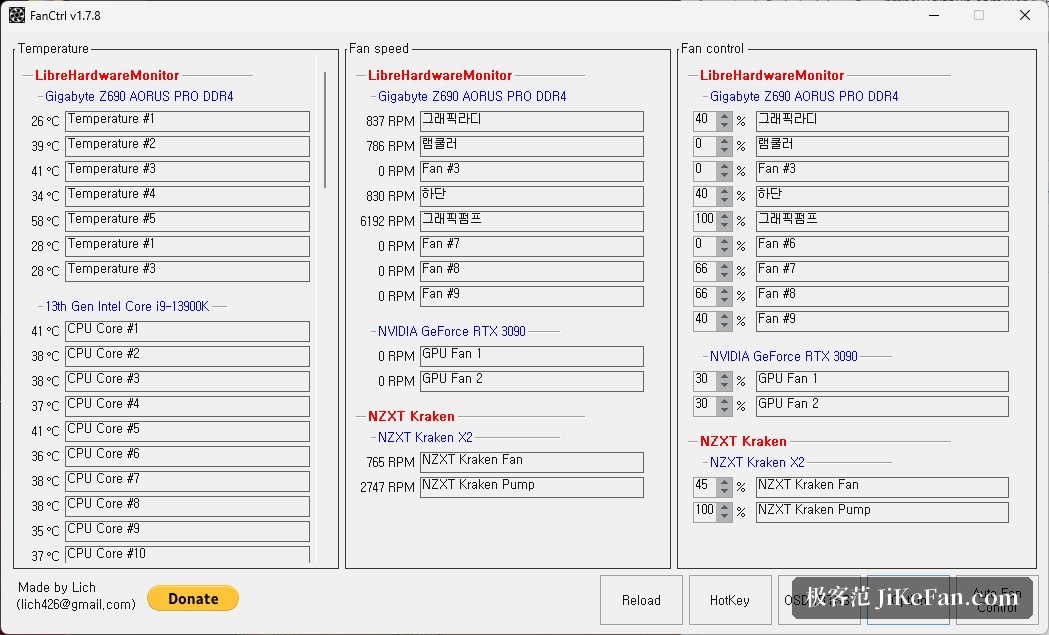Edit the CPU Core #7 name field
This screenshot has width=1049, height=635.
(x=187, y=481)
